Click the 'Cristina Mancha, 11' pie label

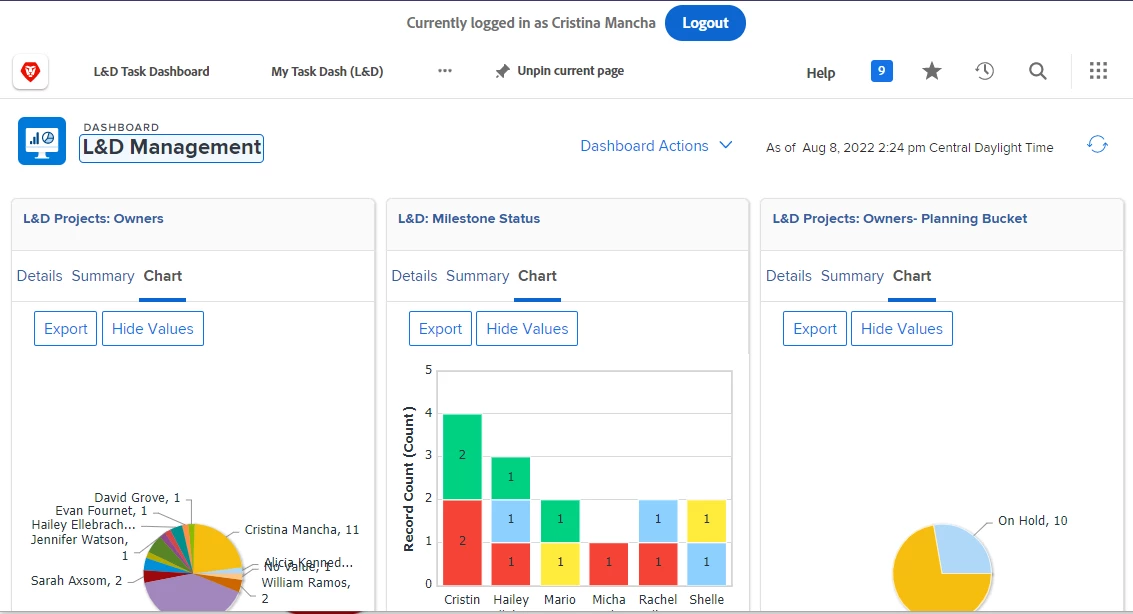[x=301, y=529]
